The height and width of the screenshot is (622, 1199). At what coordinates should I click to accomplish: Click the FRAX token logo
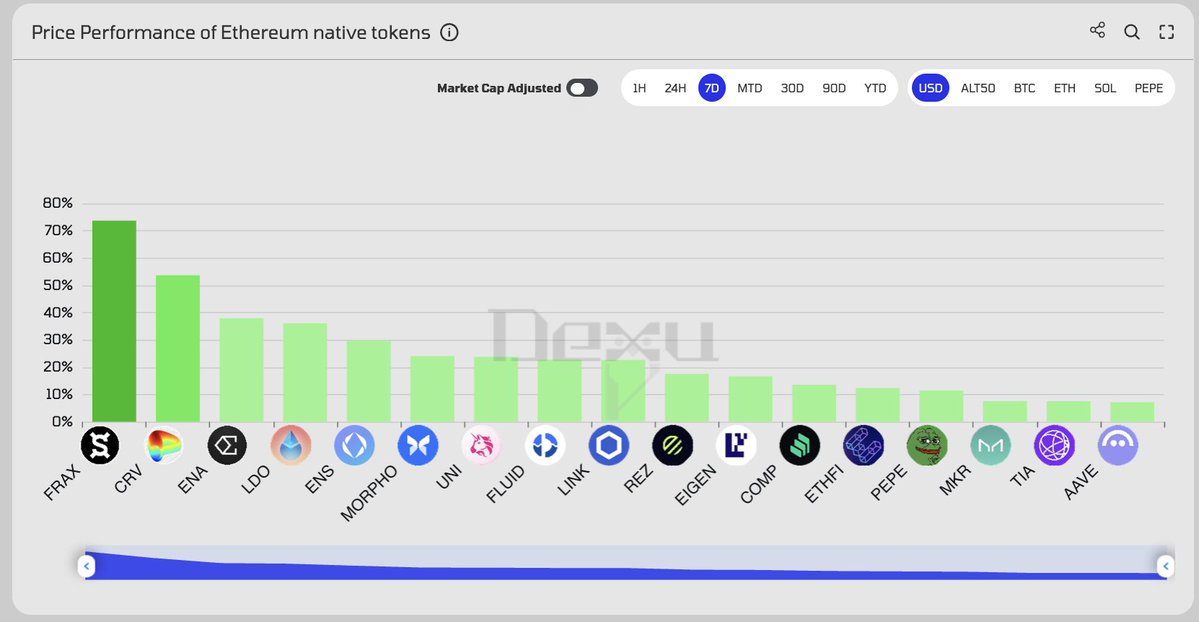(x=100, y=445)
